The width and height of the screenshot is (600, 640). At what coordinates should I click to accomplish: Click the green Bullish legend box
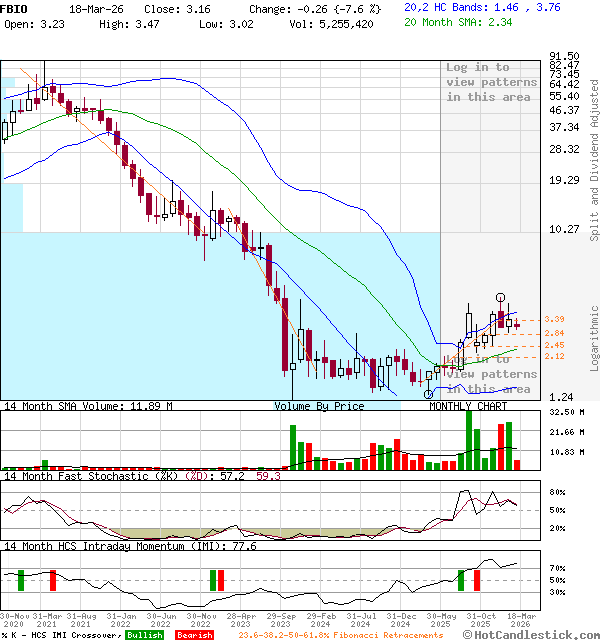pyautogui.click(x=144, y=634)
